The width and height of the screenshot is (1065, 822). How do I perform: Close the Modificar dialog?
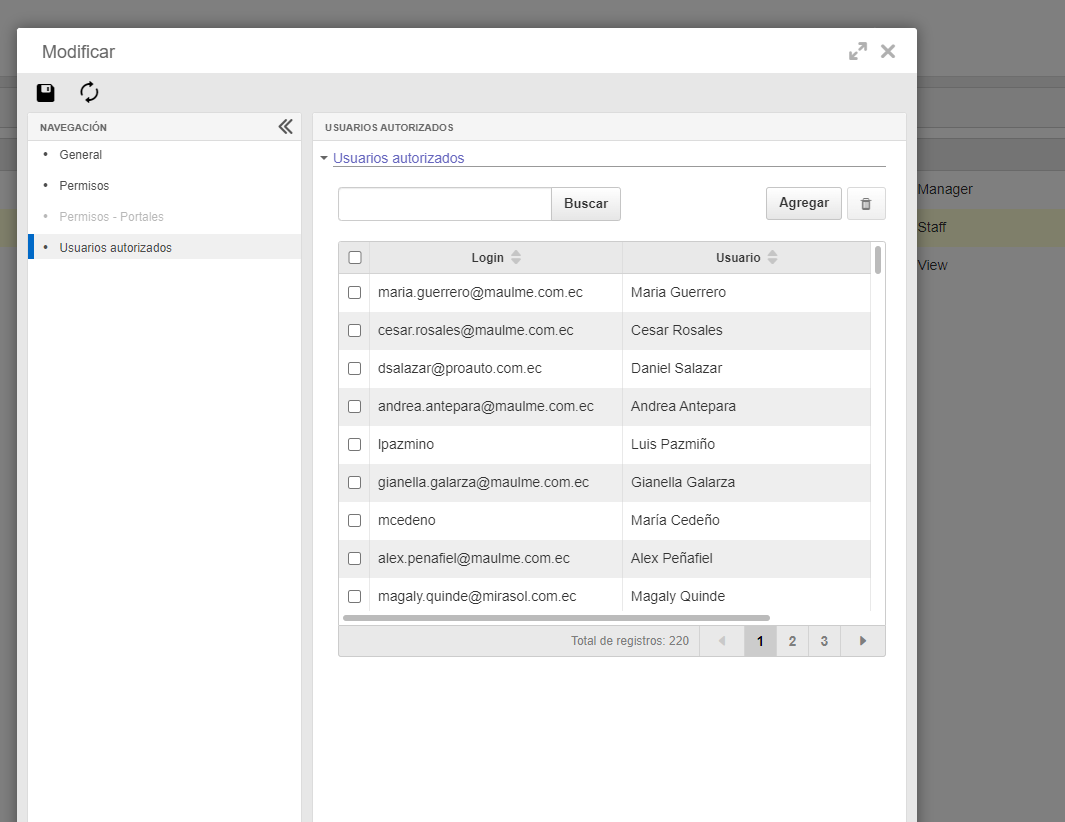[888, 51]
